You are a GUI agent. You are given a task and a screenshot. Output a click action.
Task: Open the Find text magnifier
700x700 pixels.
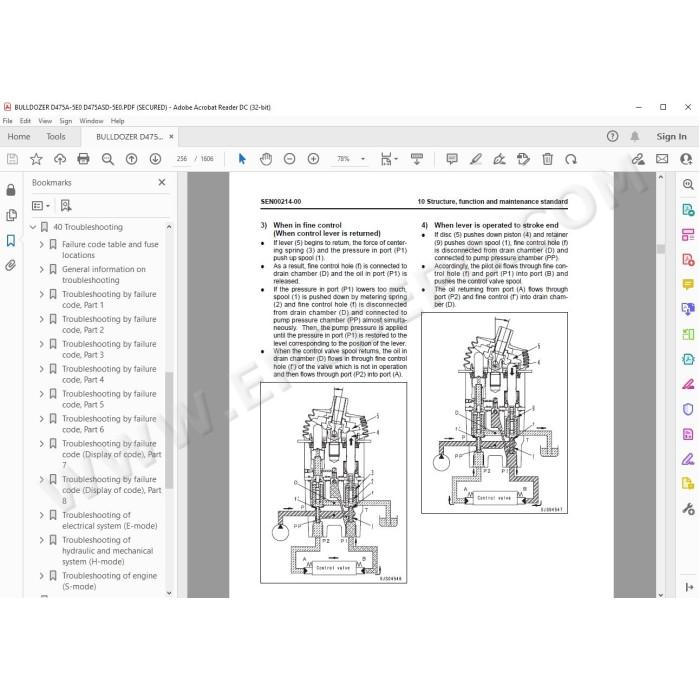click(108, 159)
